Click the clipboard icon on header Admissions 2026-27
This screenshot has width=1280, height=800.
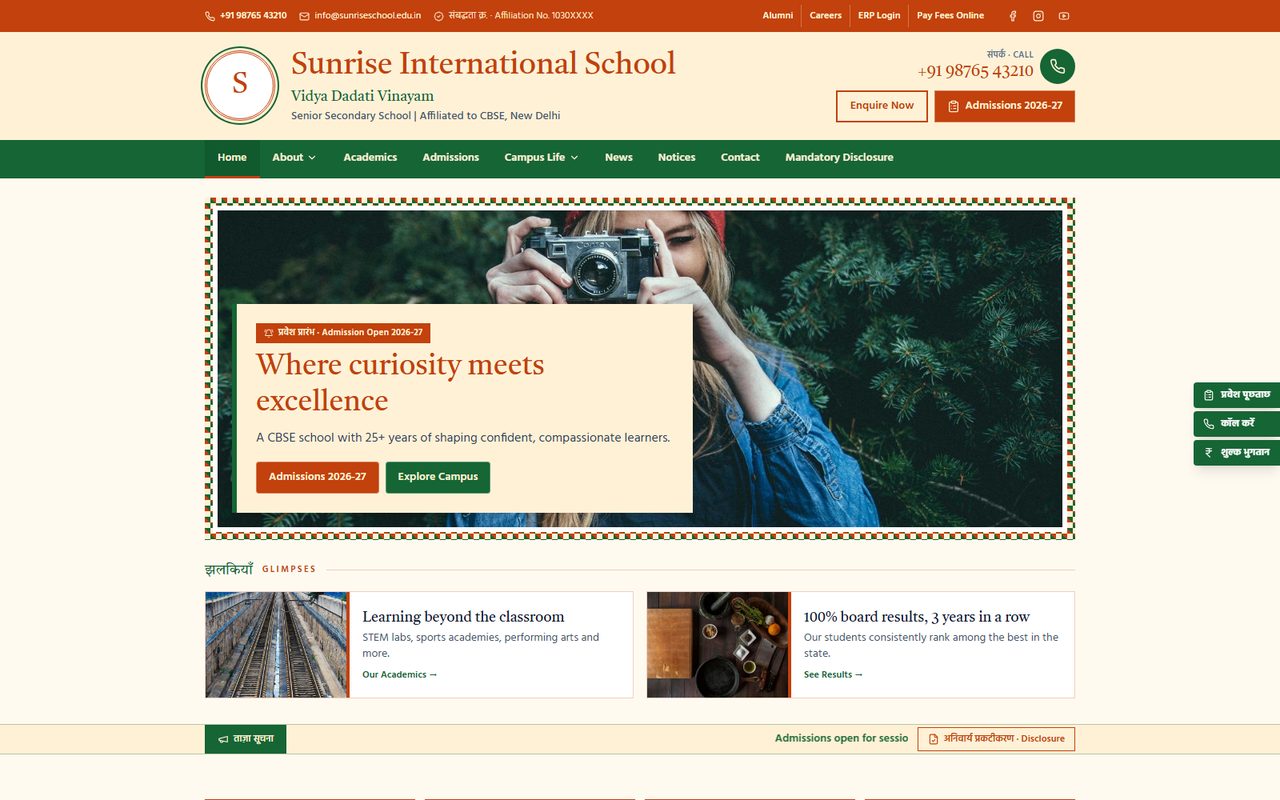pos(953,106)
